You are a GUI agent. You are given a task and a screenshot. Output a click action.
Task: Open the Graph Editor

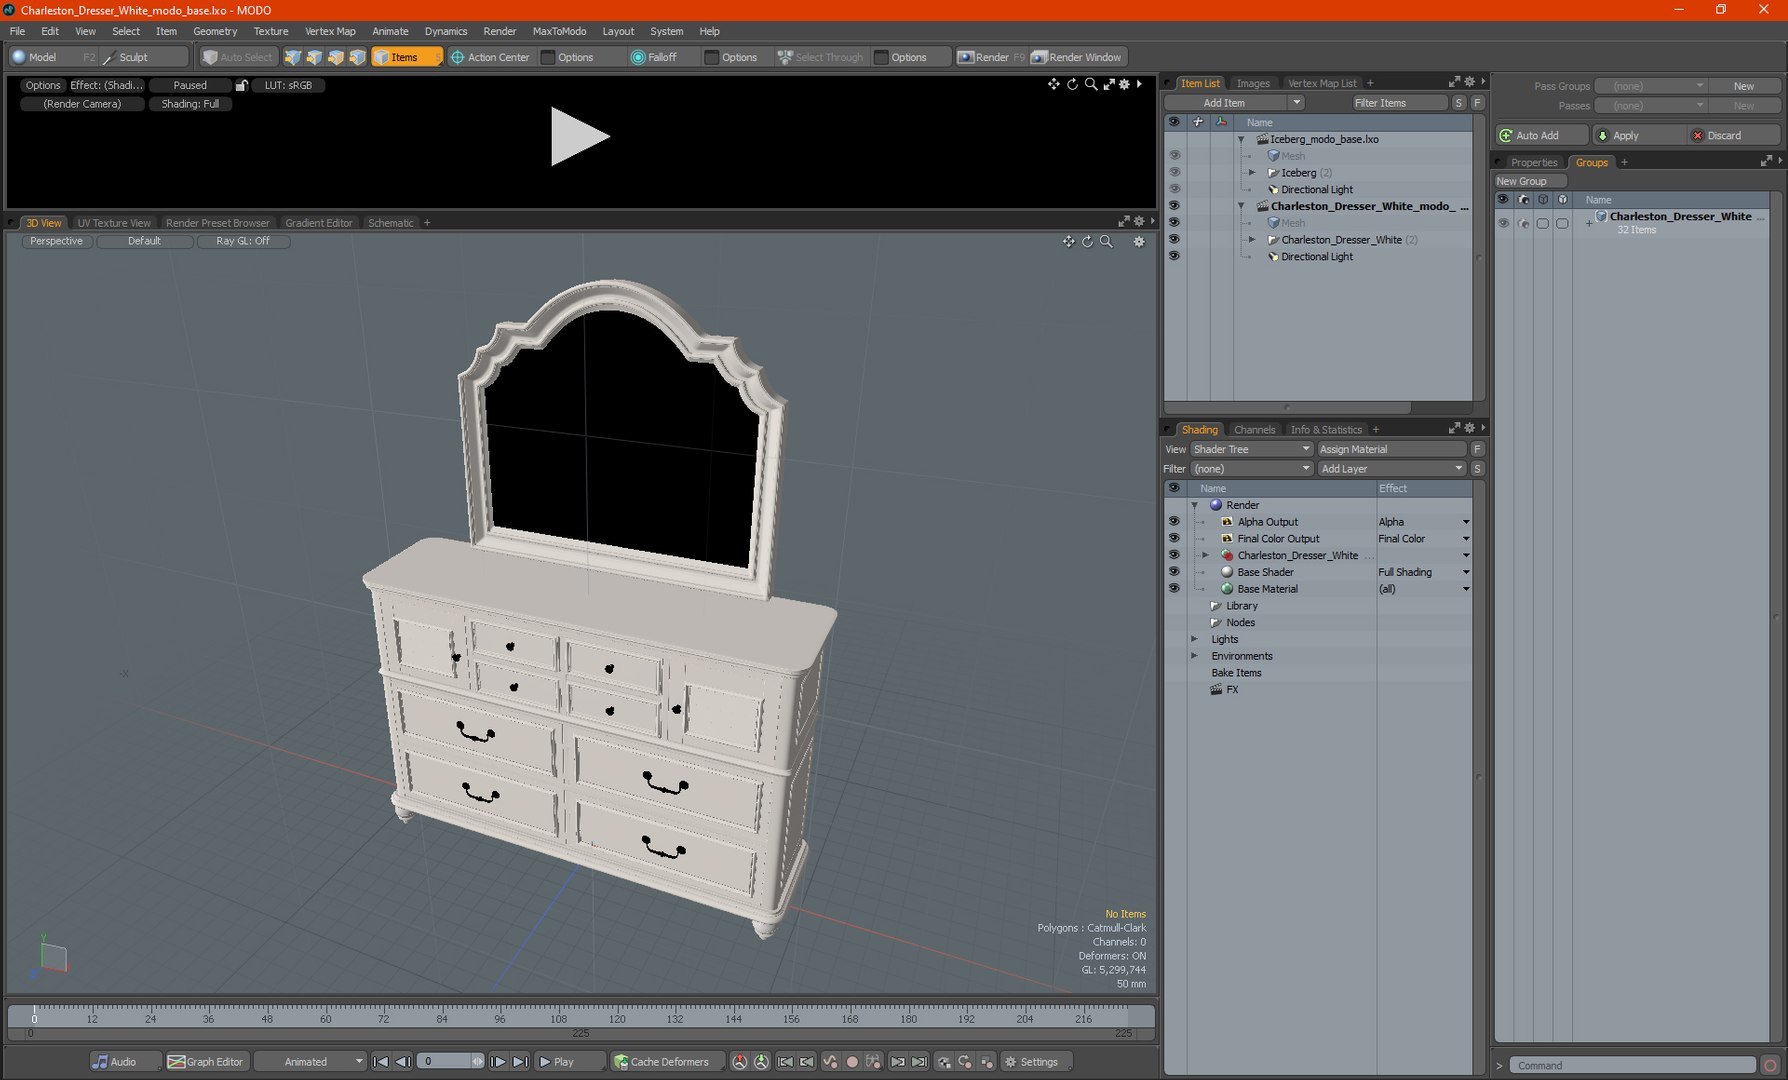[206, 1062]
